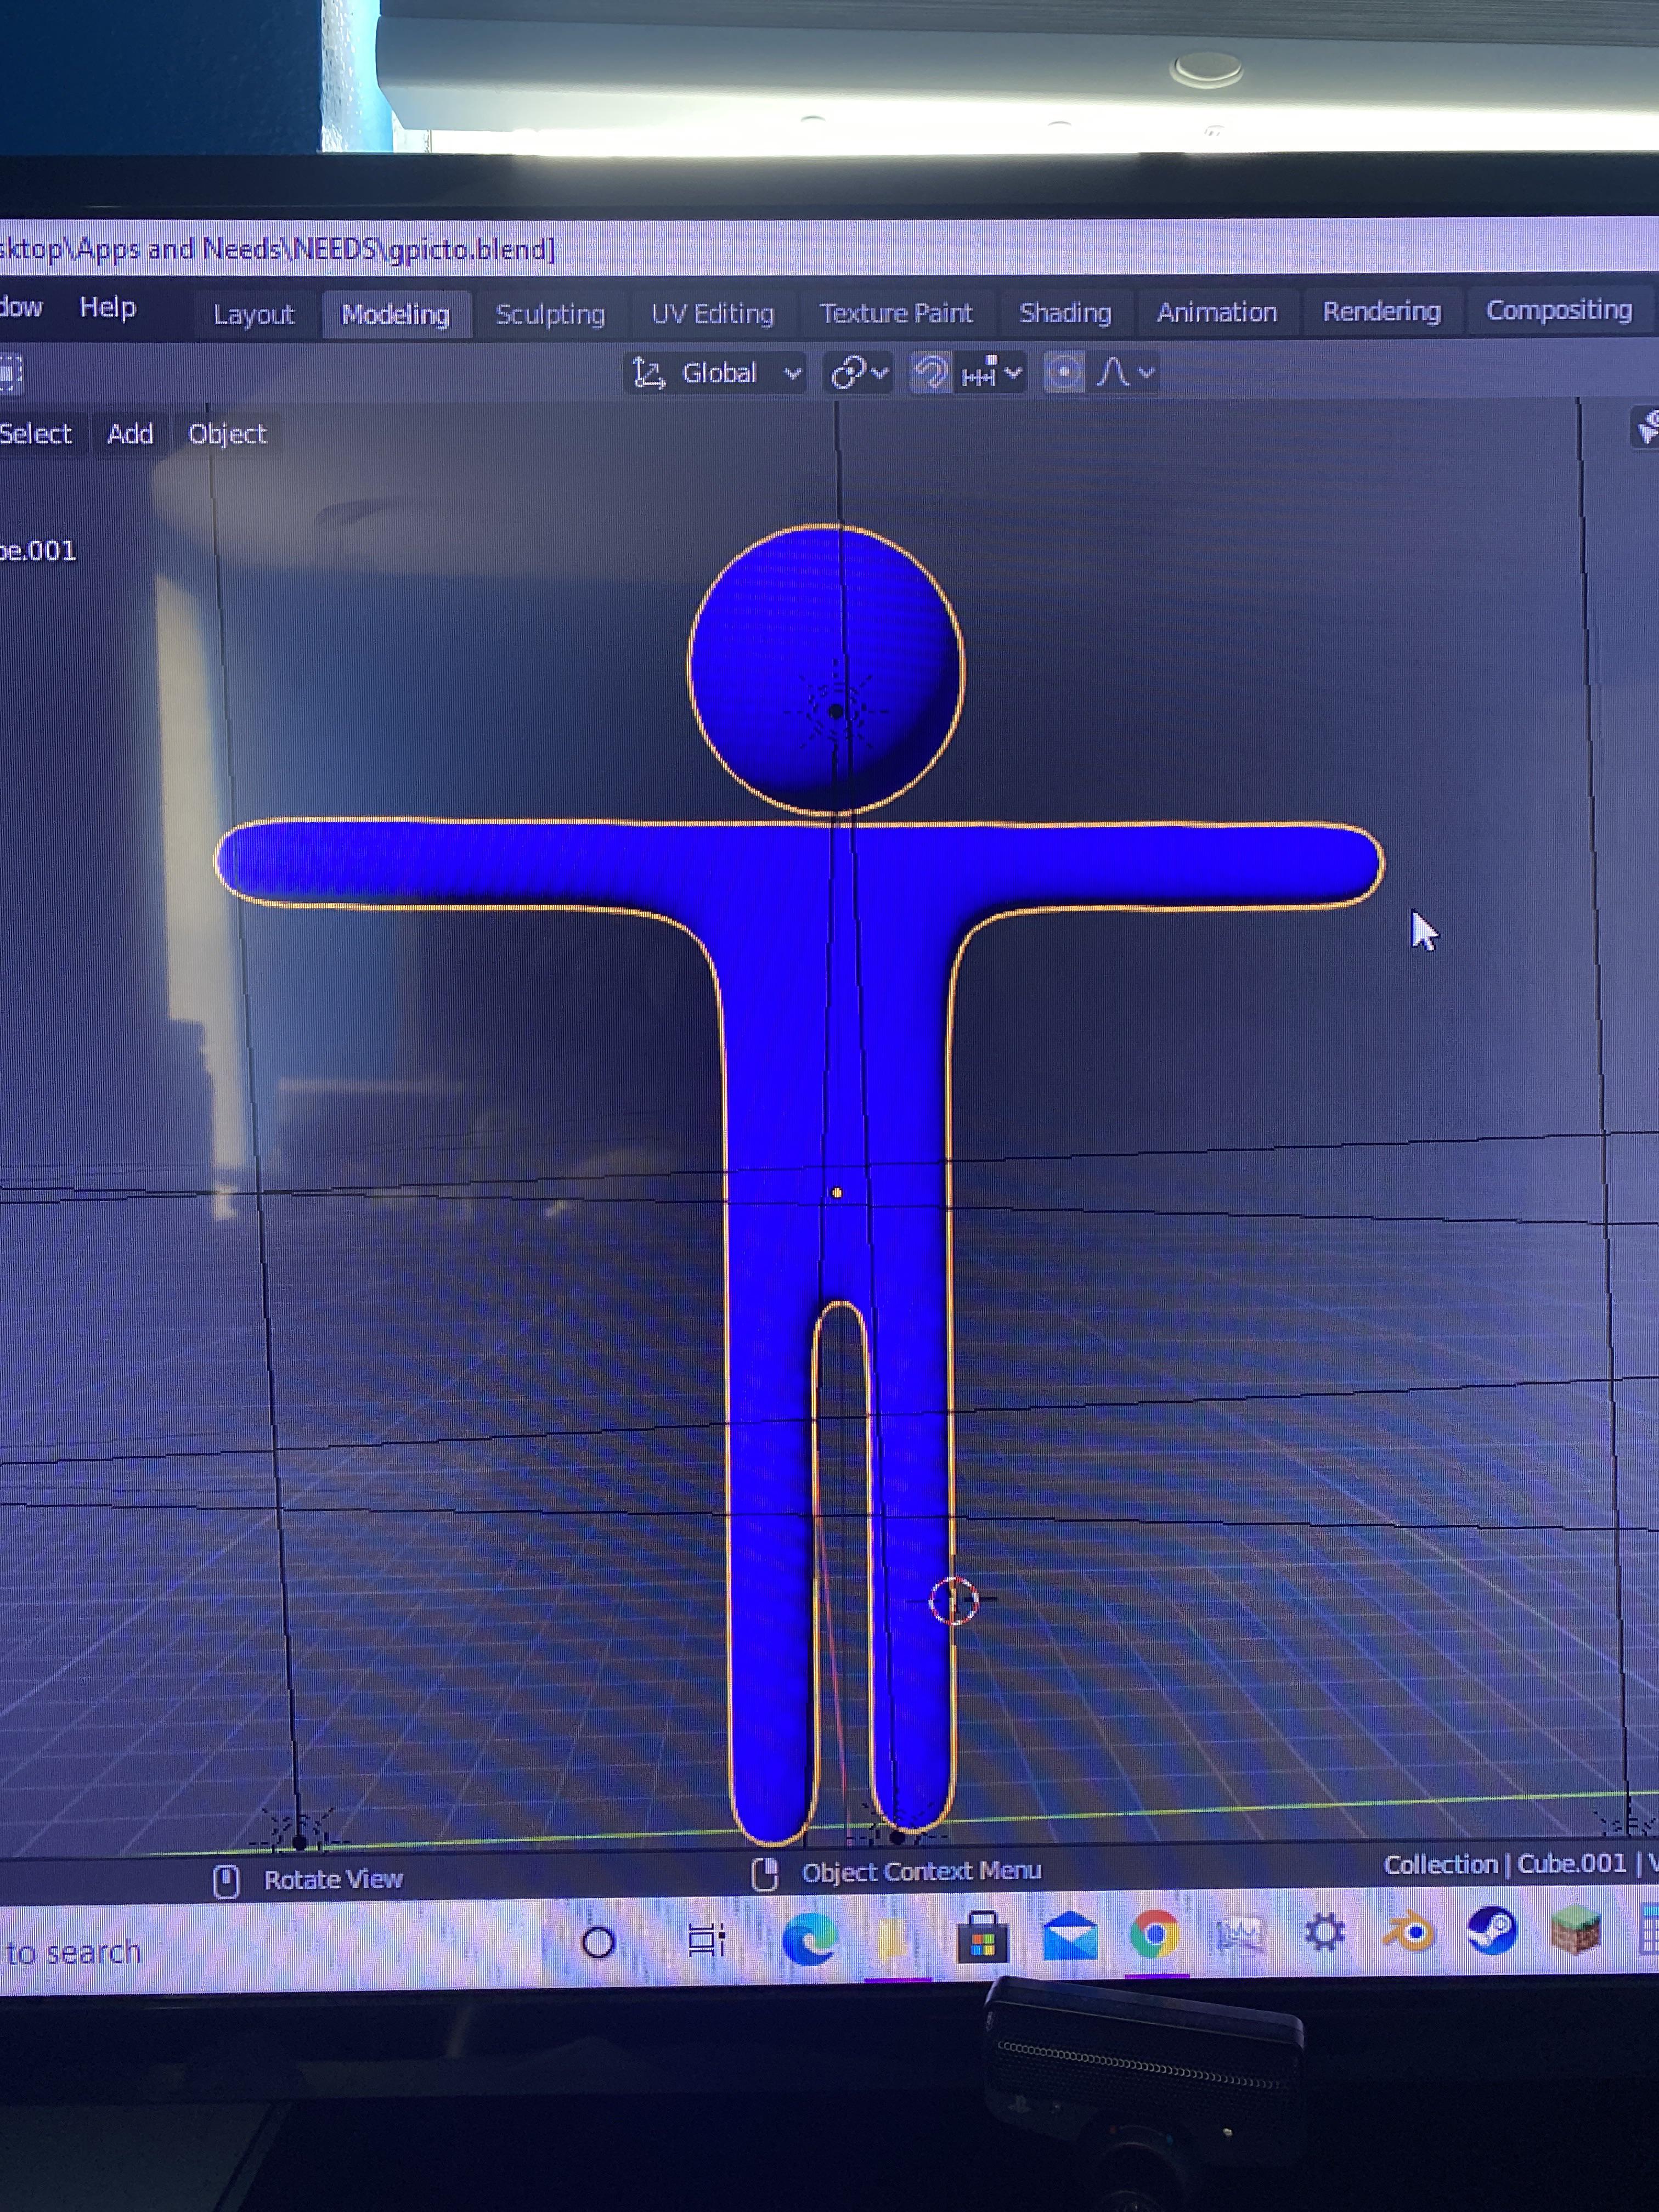Click the transform orientation axis icon
1659x2212 pixels.
pos(648,372)
